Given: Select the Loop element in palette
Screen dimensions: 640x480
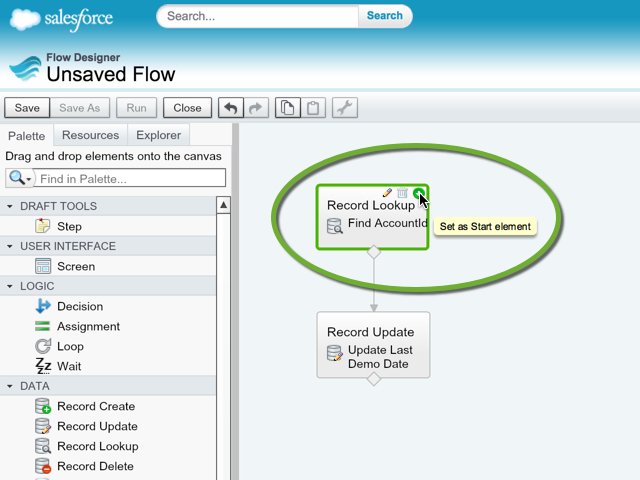Looking at the screenshot, I should coord(70,346).
